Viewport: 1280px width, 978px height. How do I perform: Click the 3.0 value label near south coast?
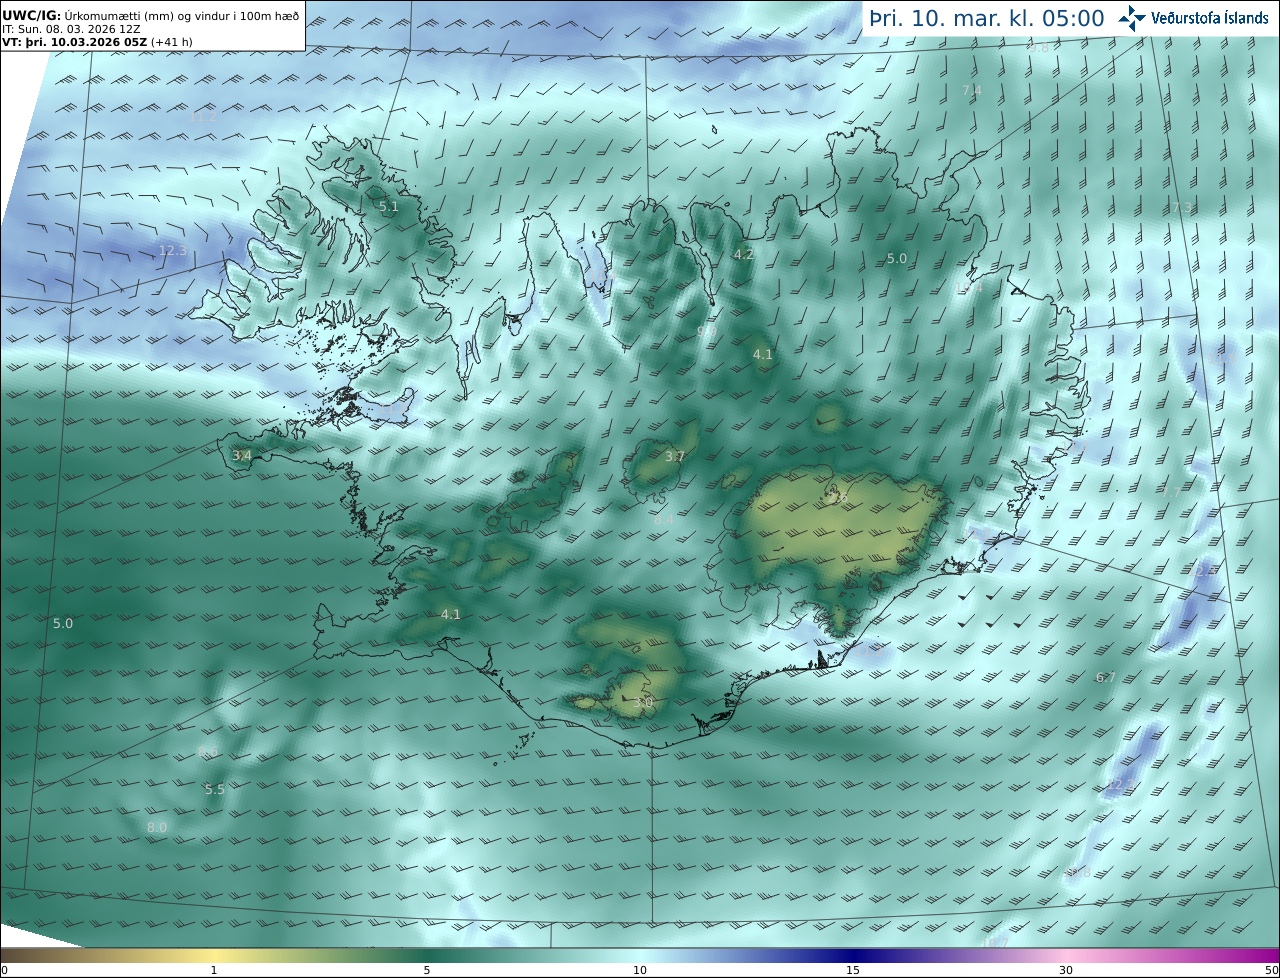point(642,703)
